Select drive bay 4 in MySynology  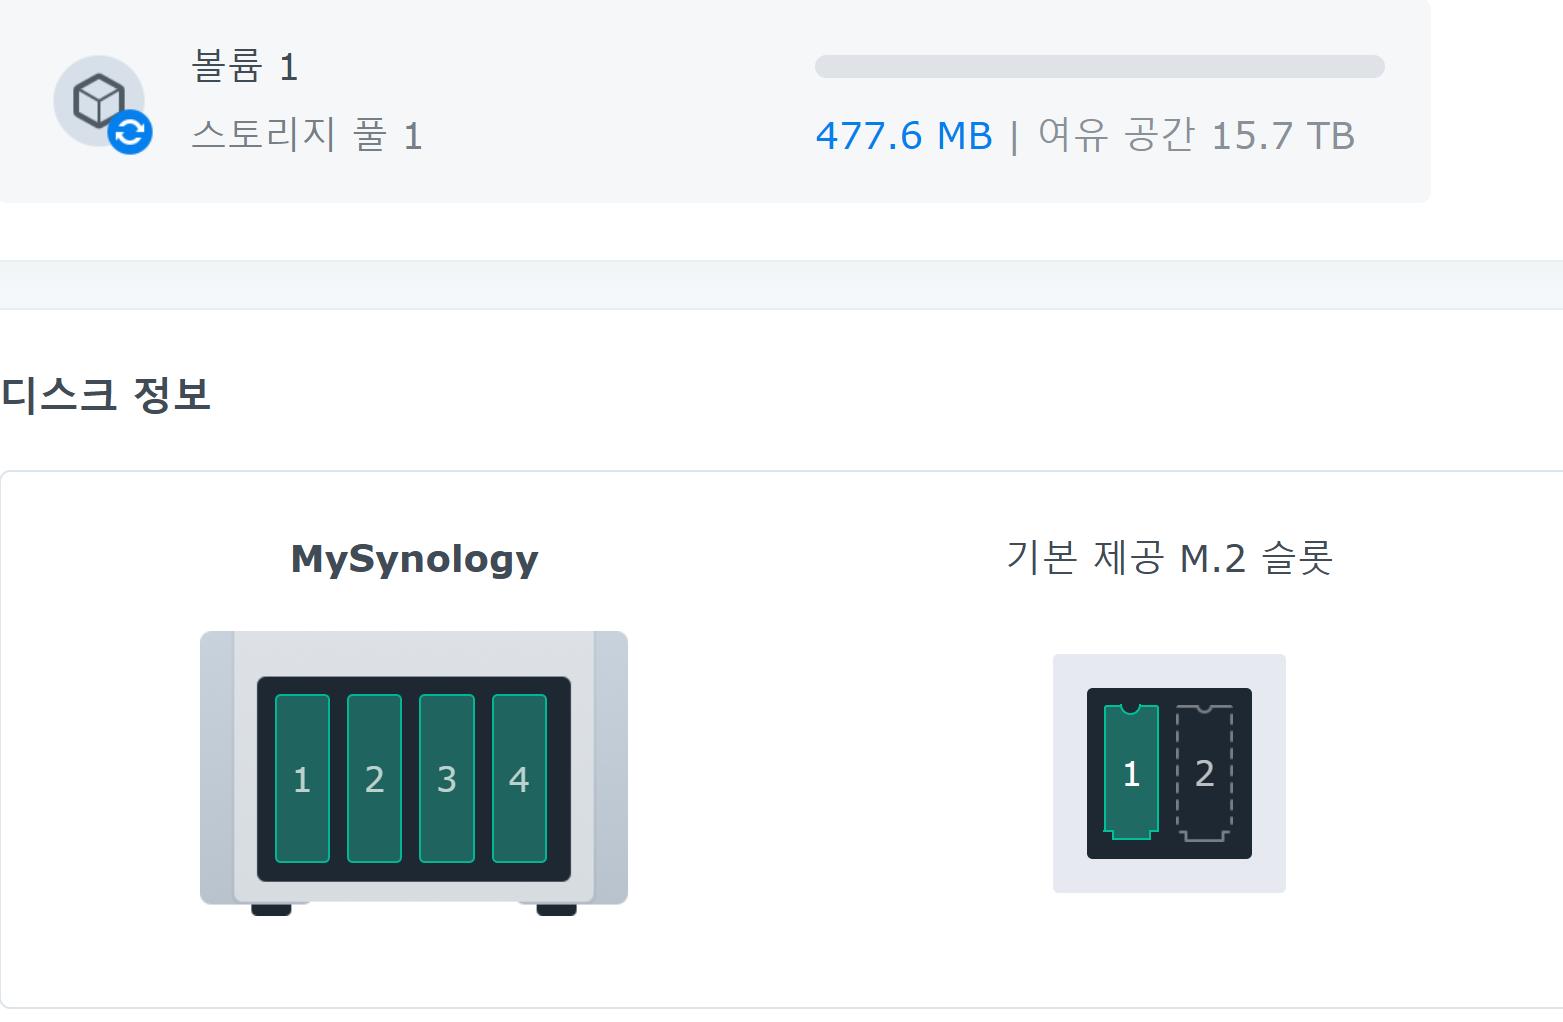point(519,778)
